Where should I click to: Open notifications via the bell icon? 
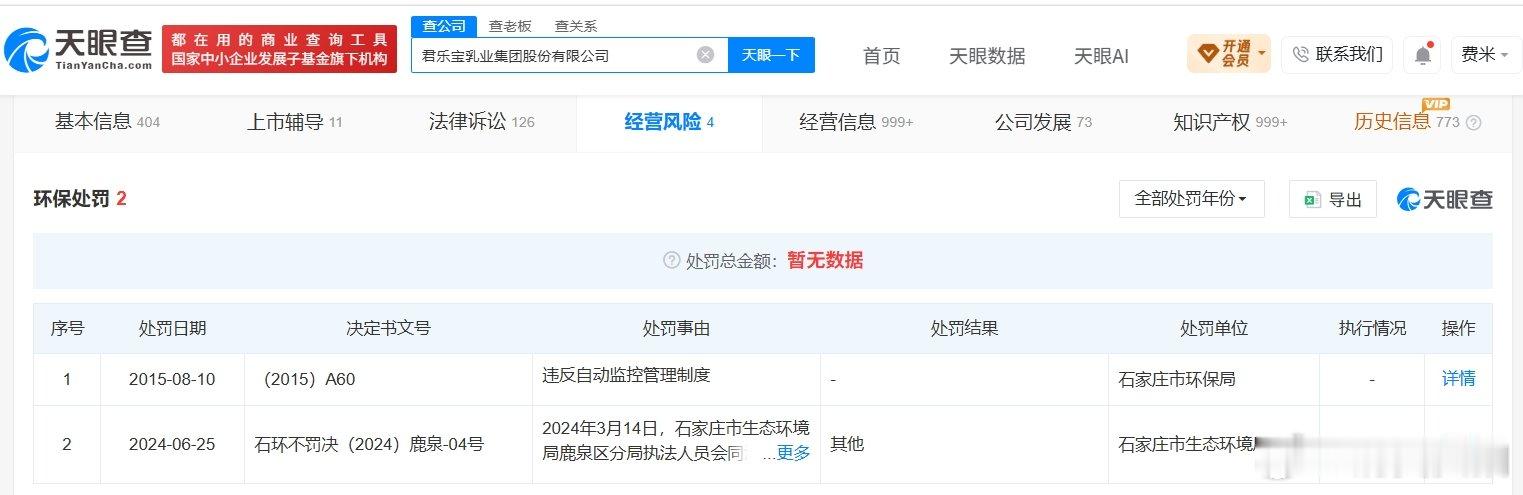[1422, 55]
